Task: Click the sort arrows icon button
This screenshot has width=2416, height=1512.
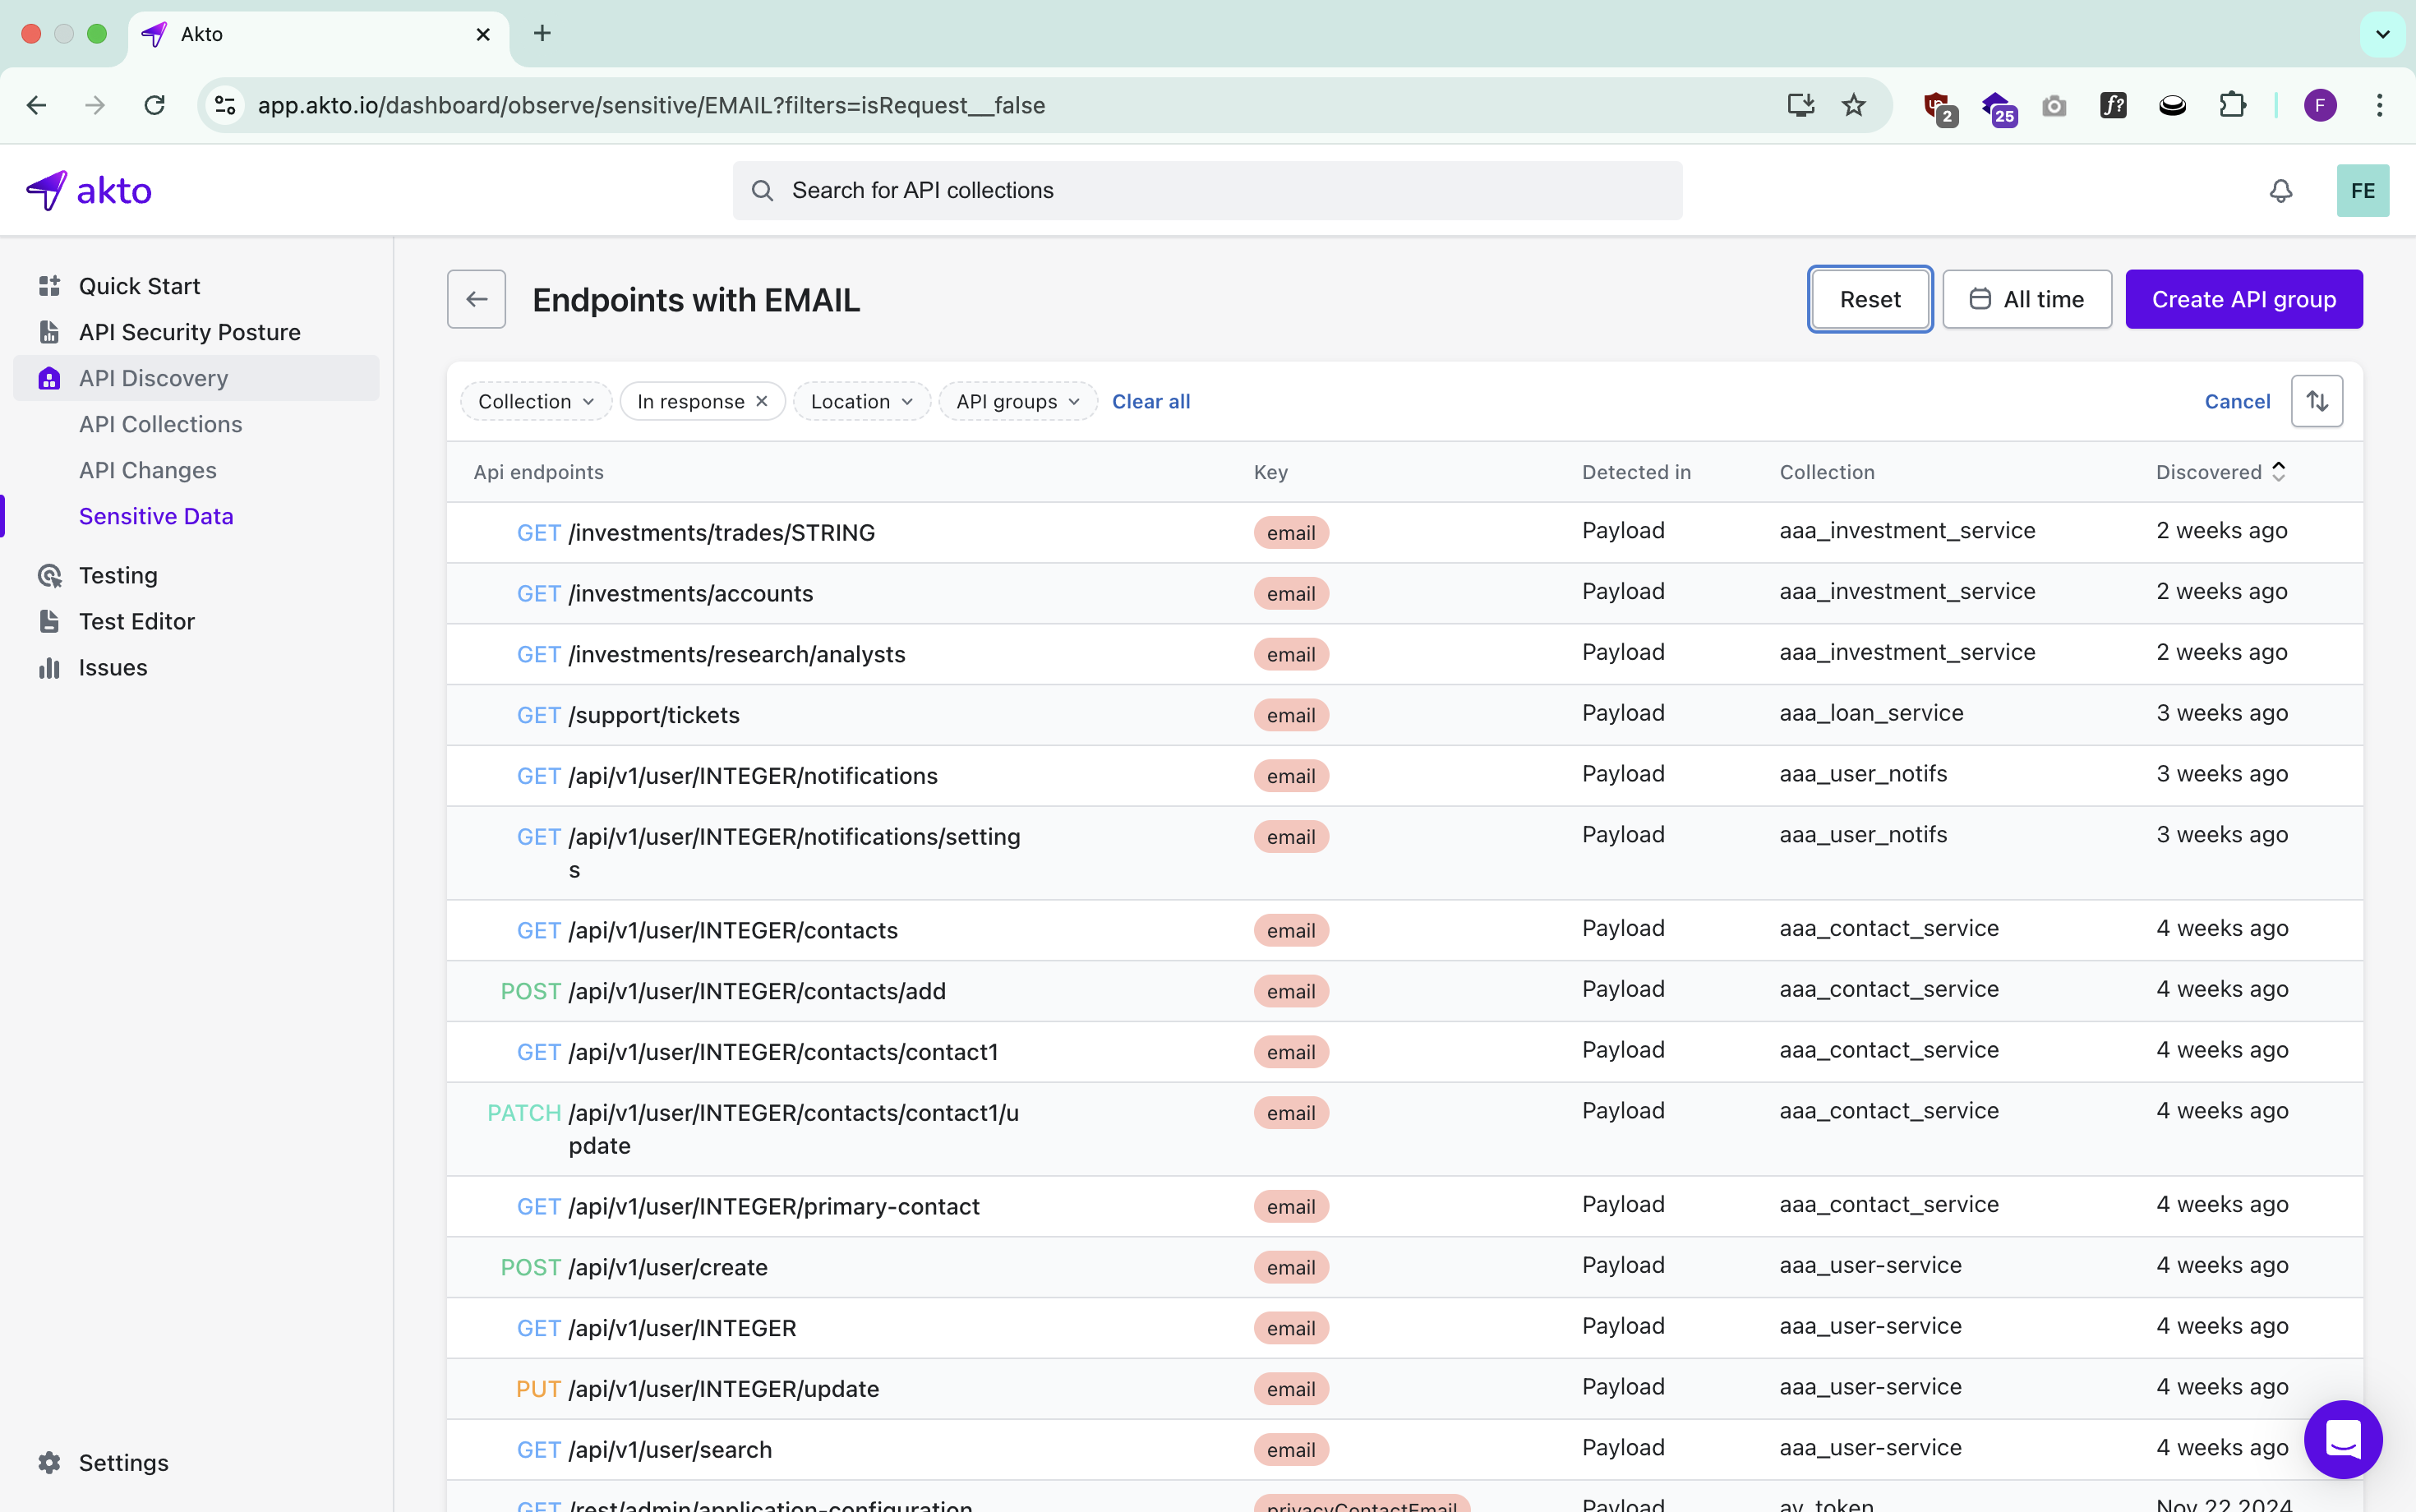Action: click(2317, 401)
